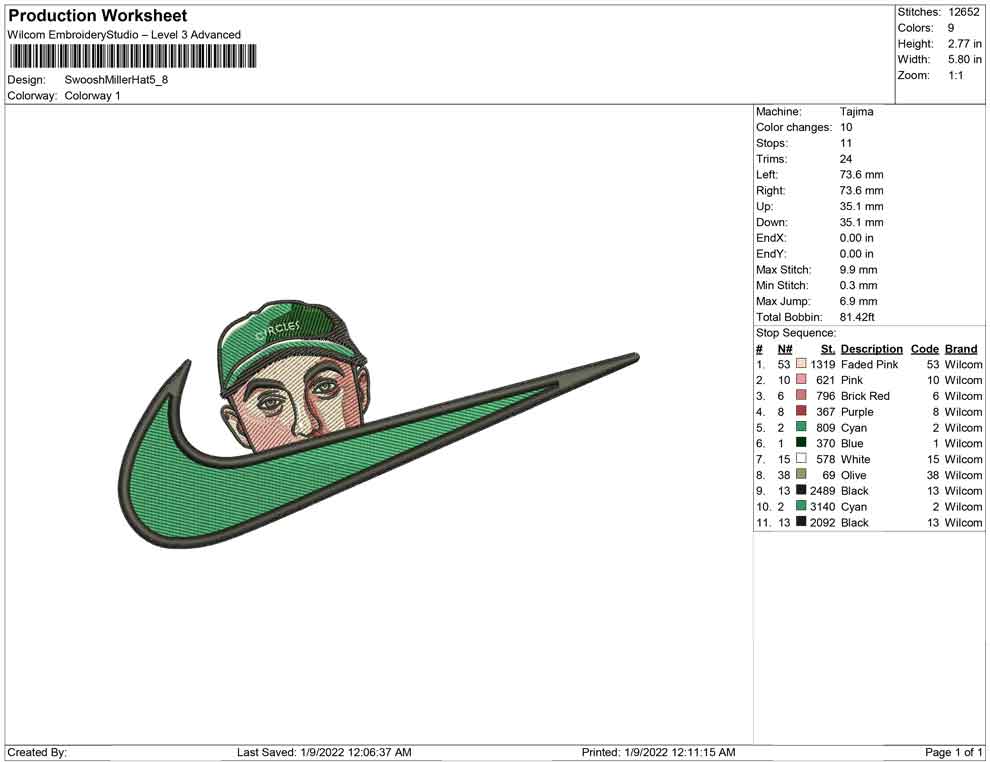Click the stitch count '3140' in row 10
990x762 pixels.
pos(823,506)
